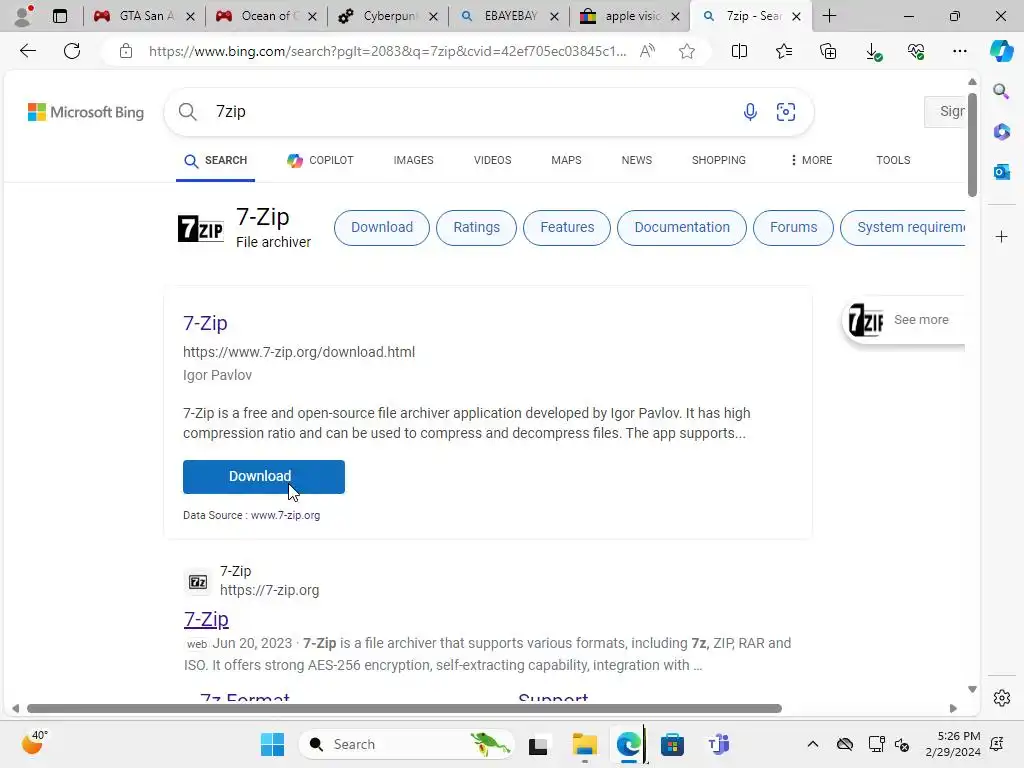Add page to favorites star icon
The height and width of the screenshot is (768, 1024).
coord(686,51)
